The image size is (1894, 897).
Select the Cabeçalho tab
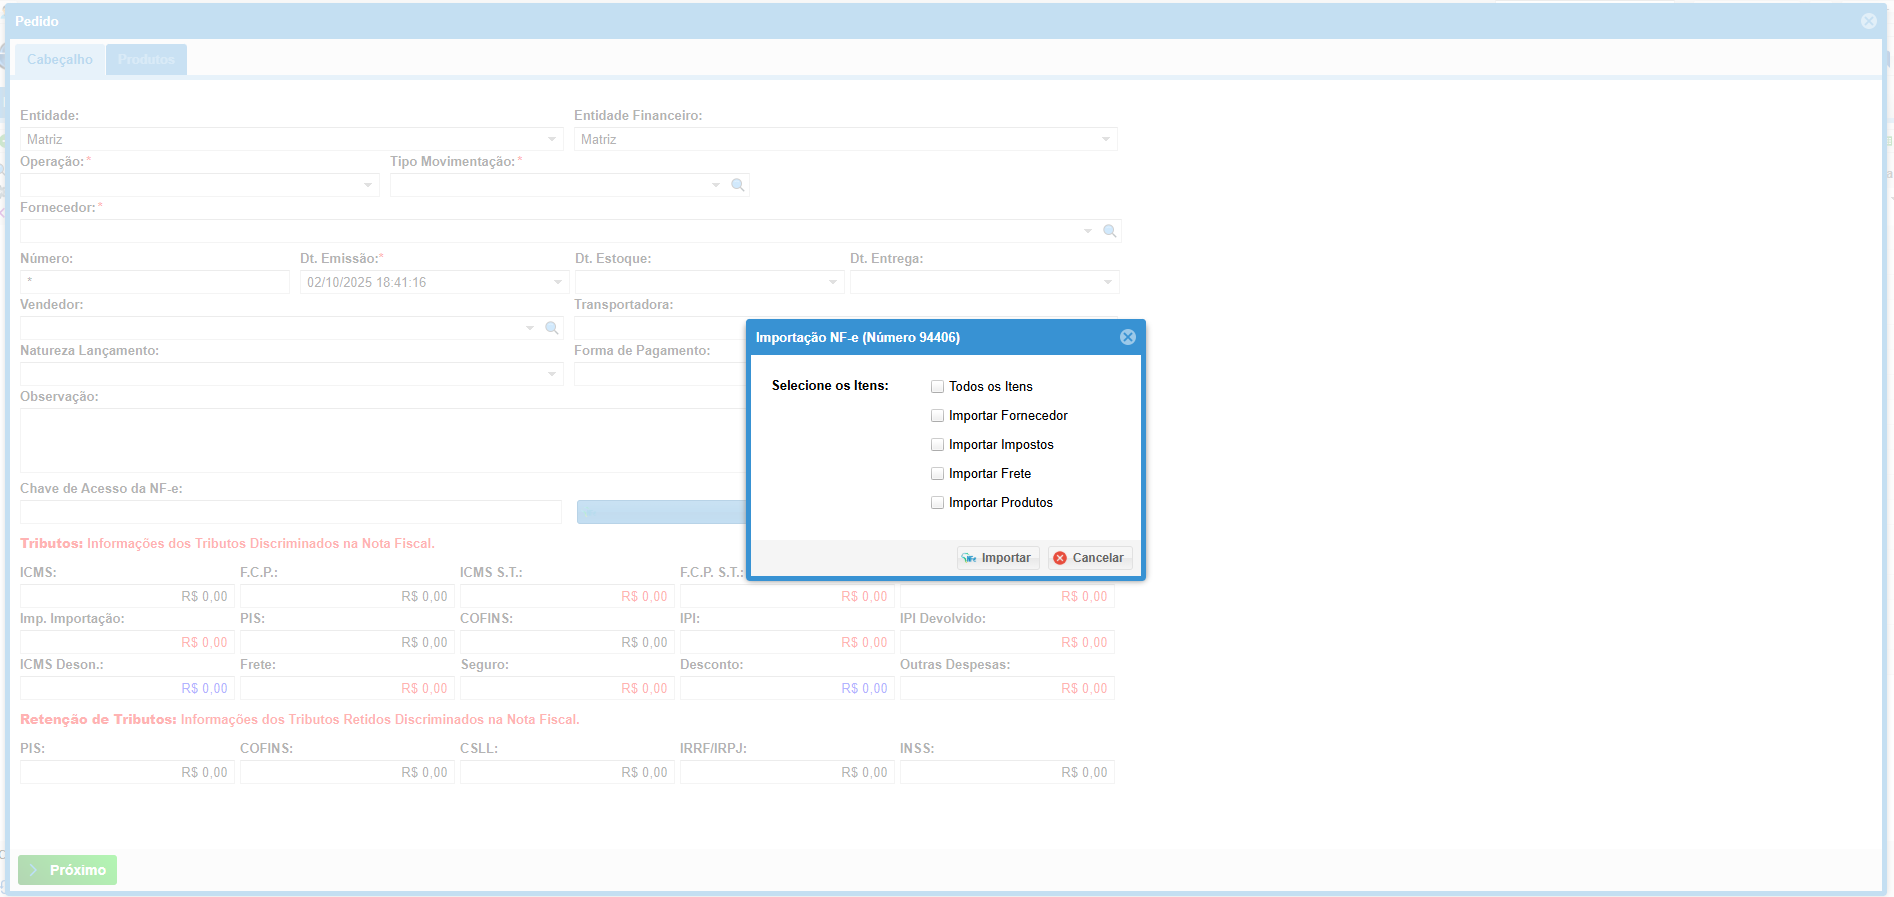60,59
